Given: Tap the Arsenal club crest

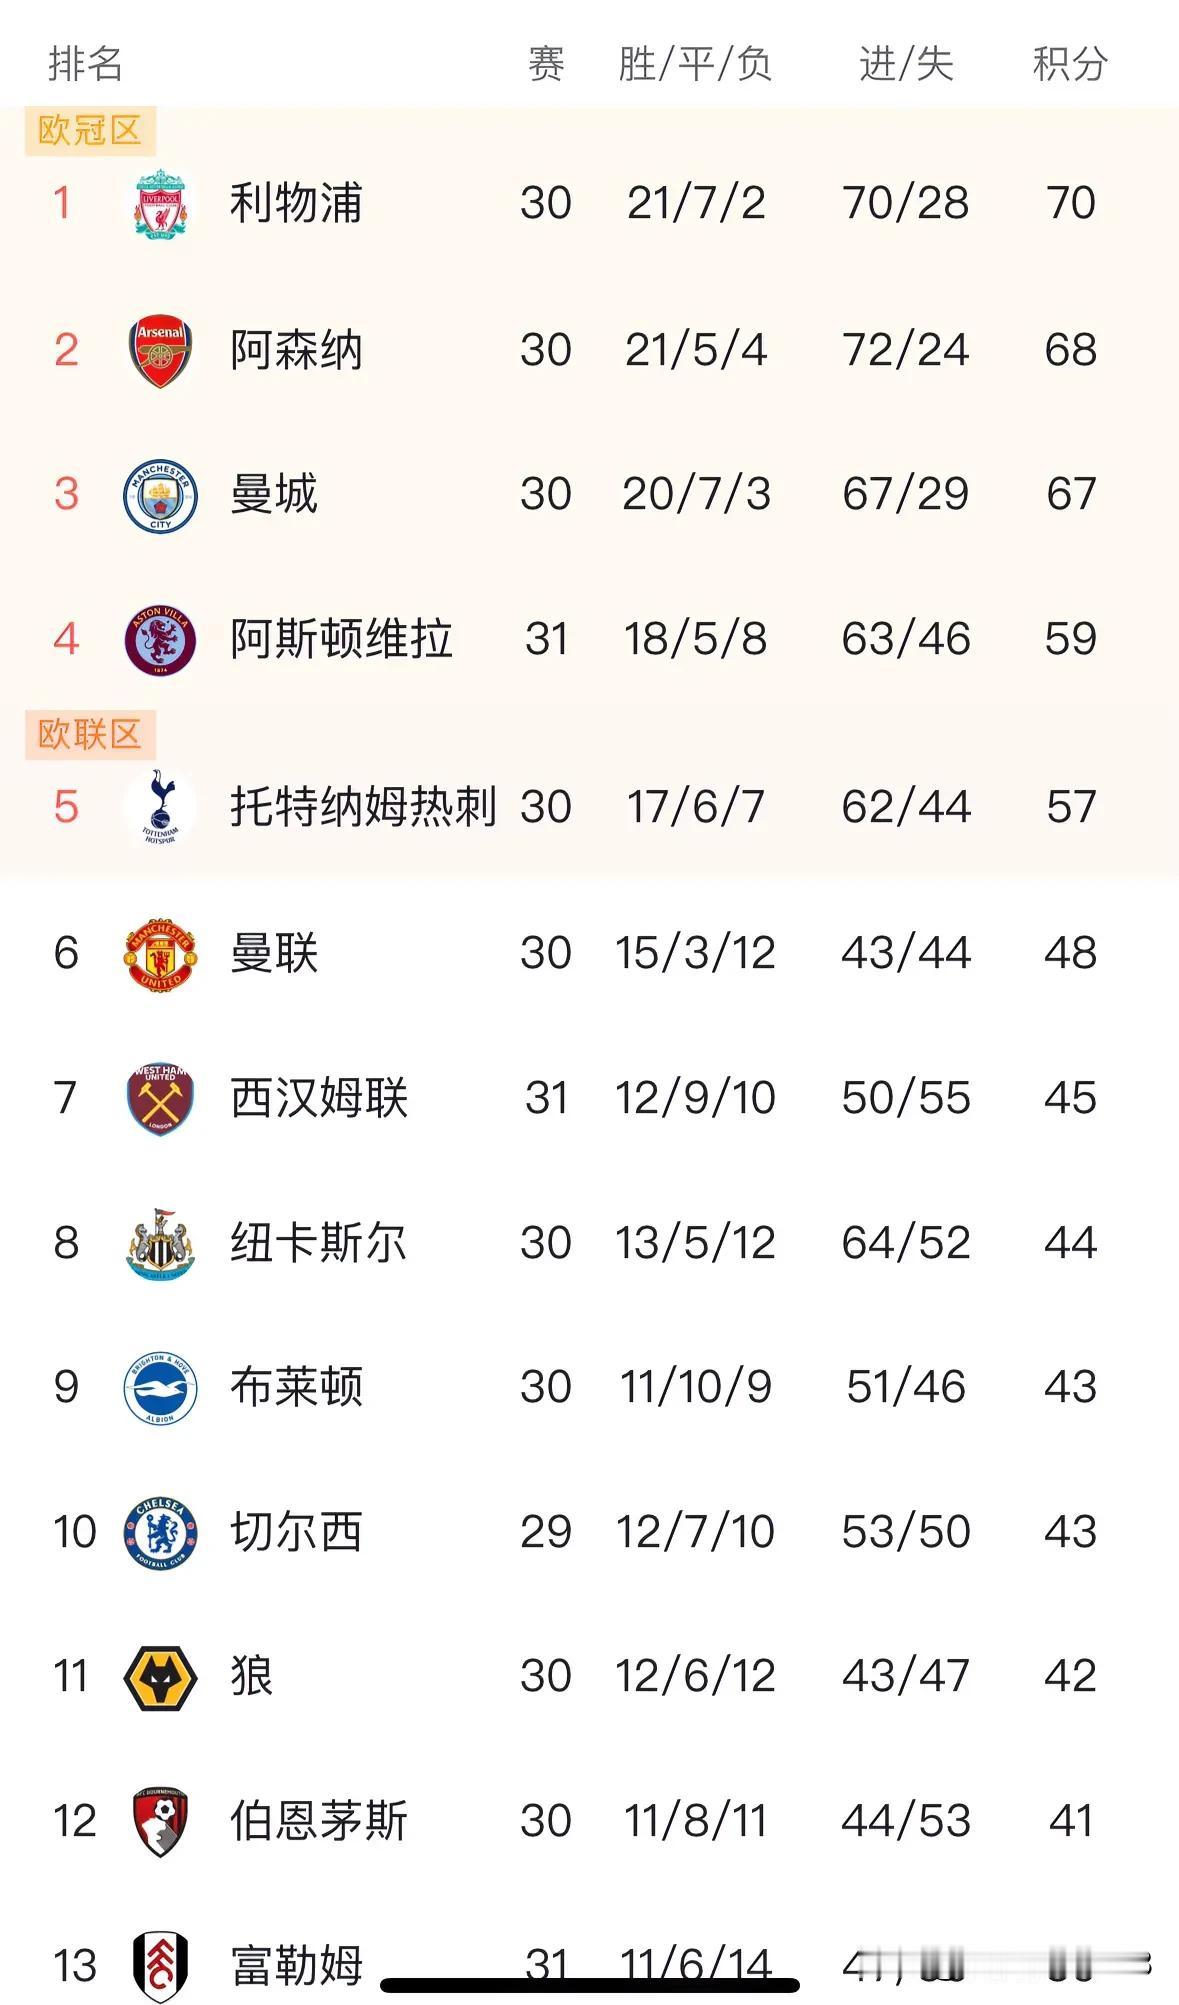Looking at the screenshot, I should (x=160, y=351).
